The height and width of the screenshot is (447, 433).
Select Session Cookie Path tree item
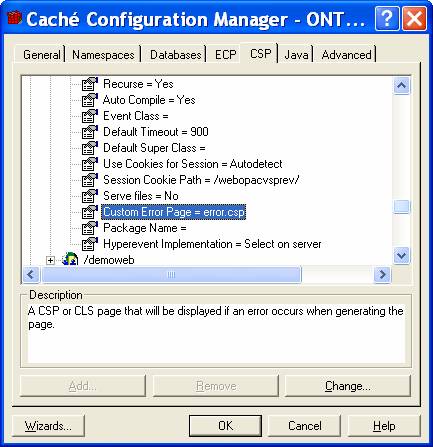pos(201,180)
